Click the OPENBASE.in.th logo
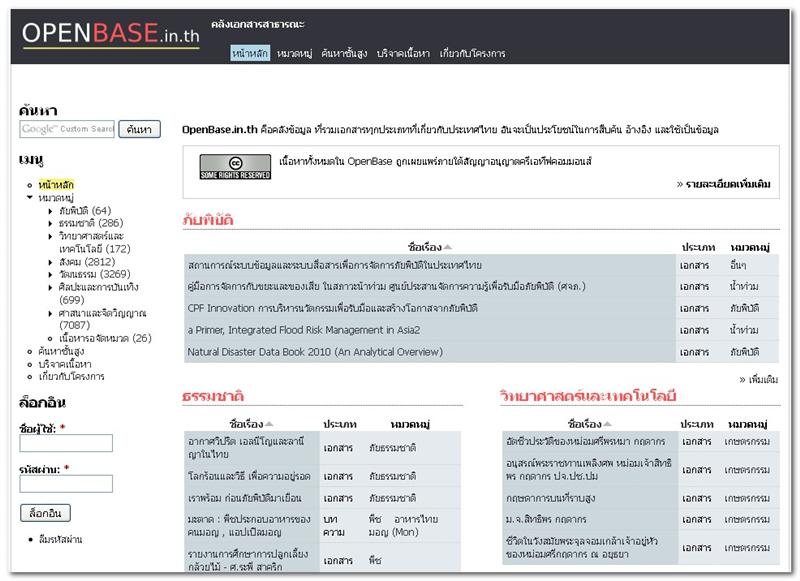 point(110,33)
